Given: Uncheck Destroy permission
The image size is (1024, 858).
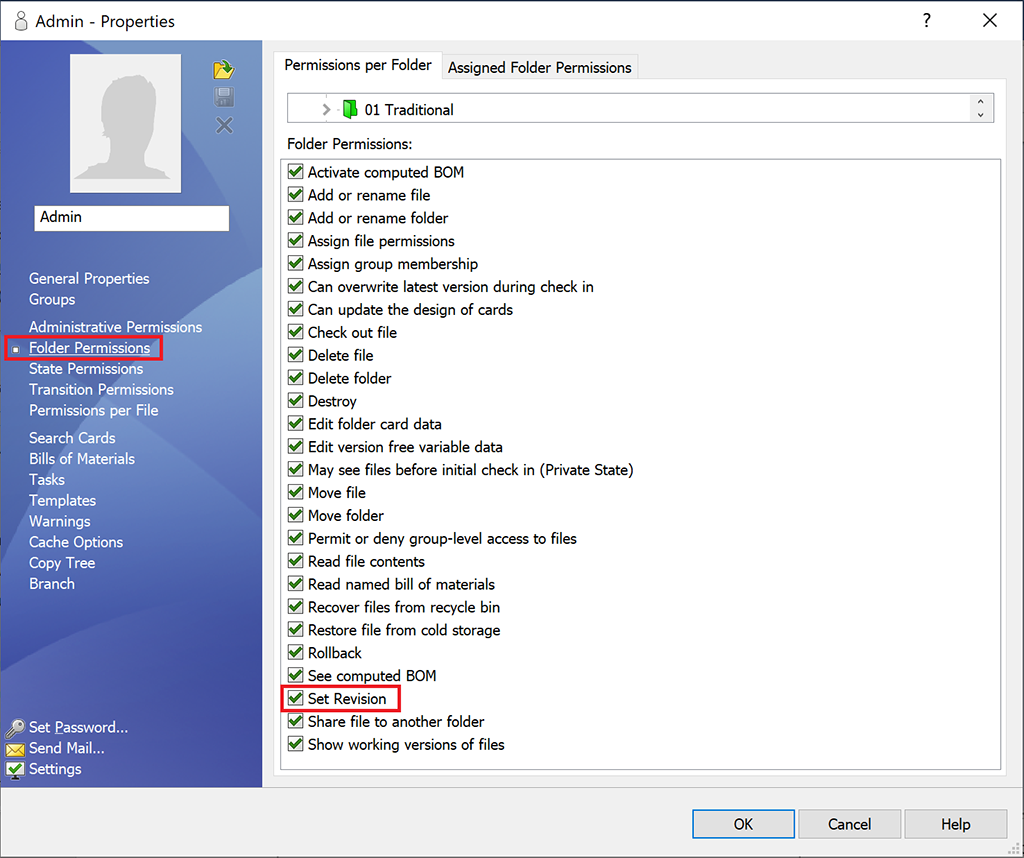Looking at the screenshot, I should click(x=295, y=400).
